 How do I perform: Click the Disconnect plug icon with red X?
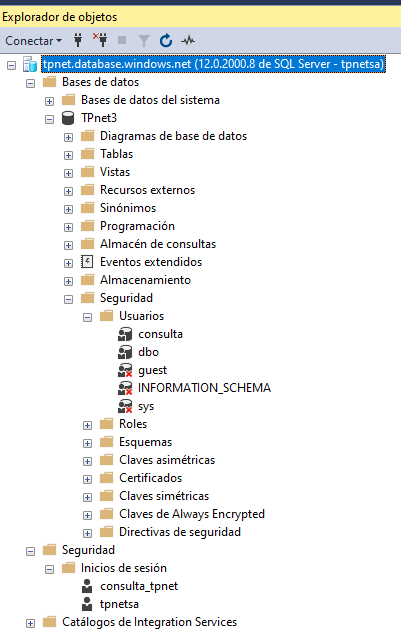(100, 40)
